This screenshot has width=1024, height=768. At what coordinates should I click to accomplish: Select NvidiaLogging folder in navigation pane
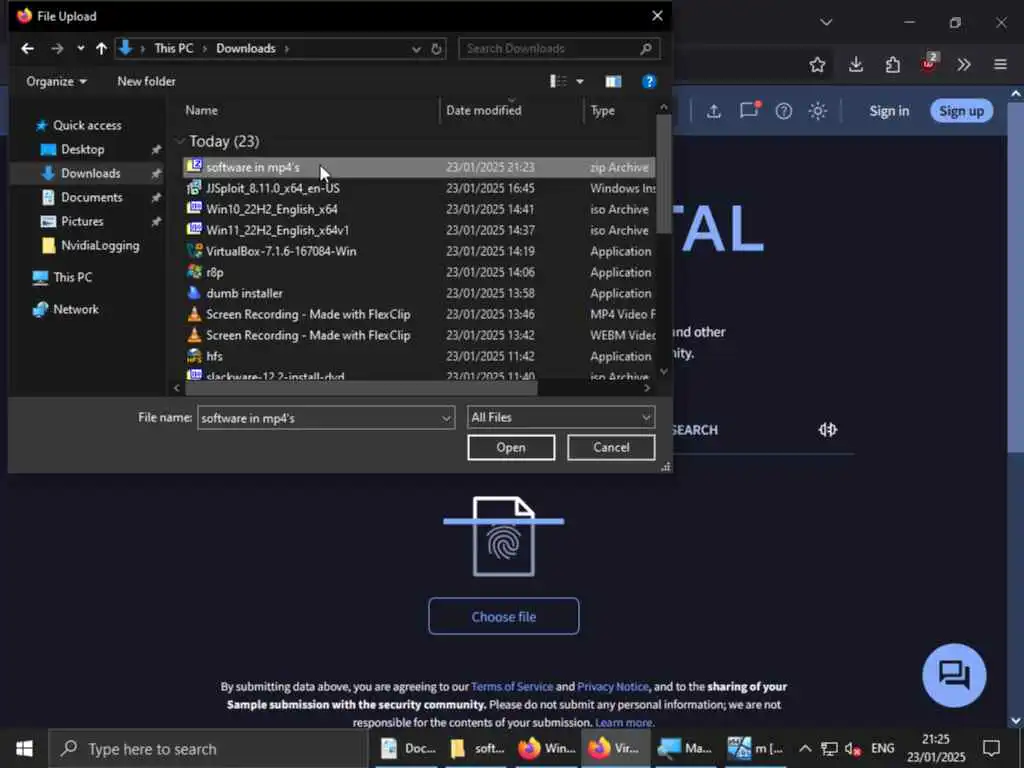pyautogui.click(x=99, y=246)
